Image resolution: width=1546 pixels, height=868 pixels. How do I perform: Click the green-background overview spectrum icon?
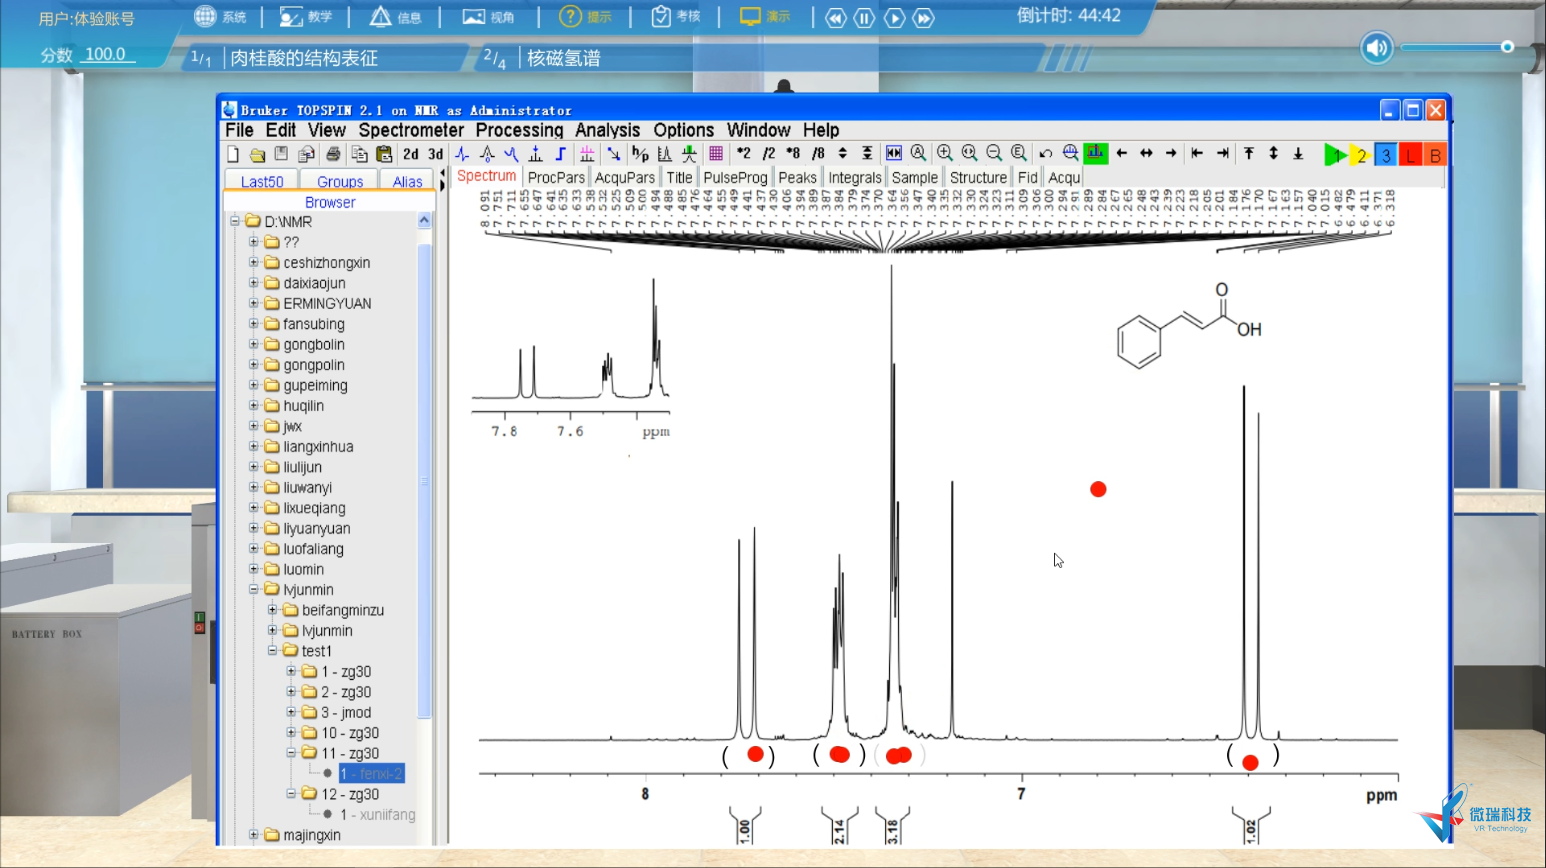click(x=1096, y=153)
